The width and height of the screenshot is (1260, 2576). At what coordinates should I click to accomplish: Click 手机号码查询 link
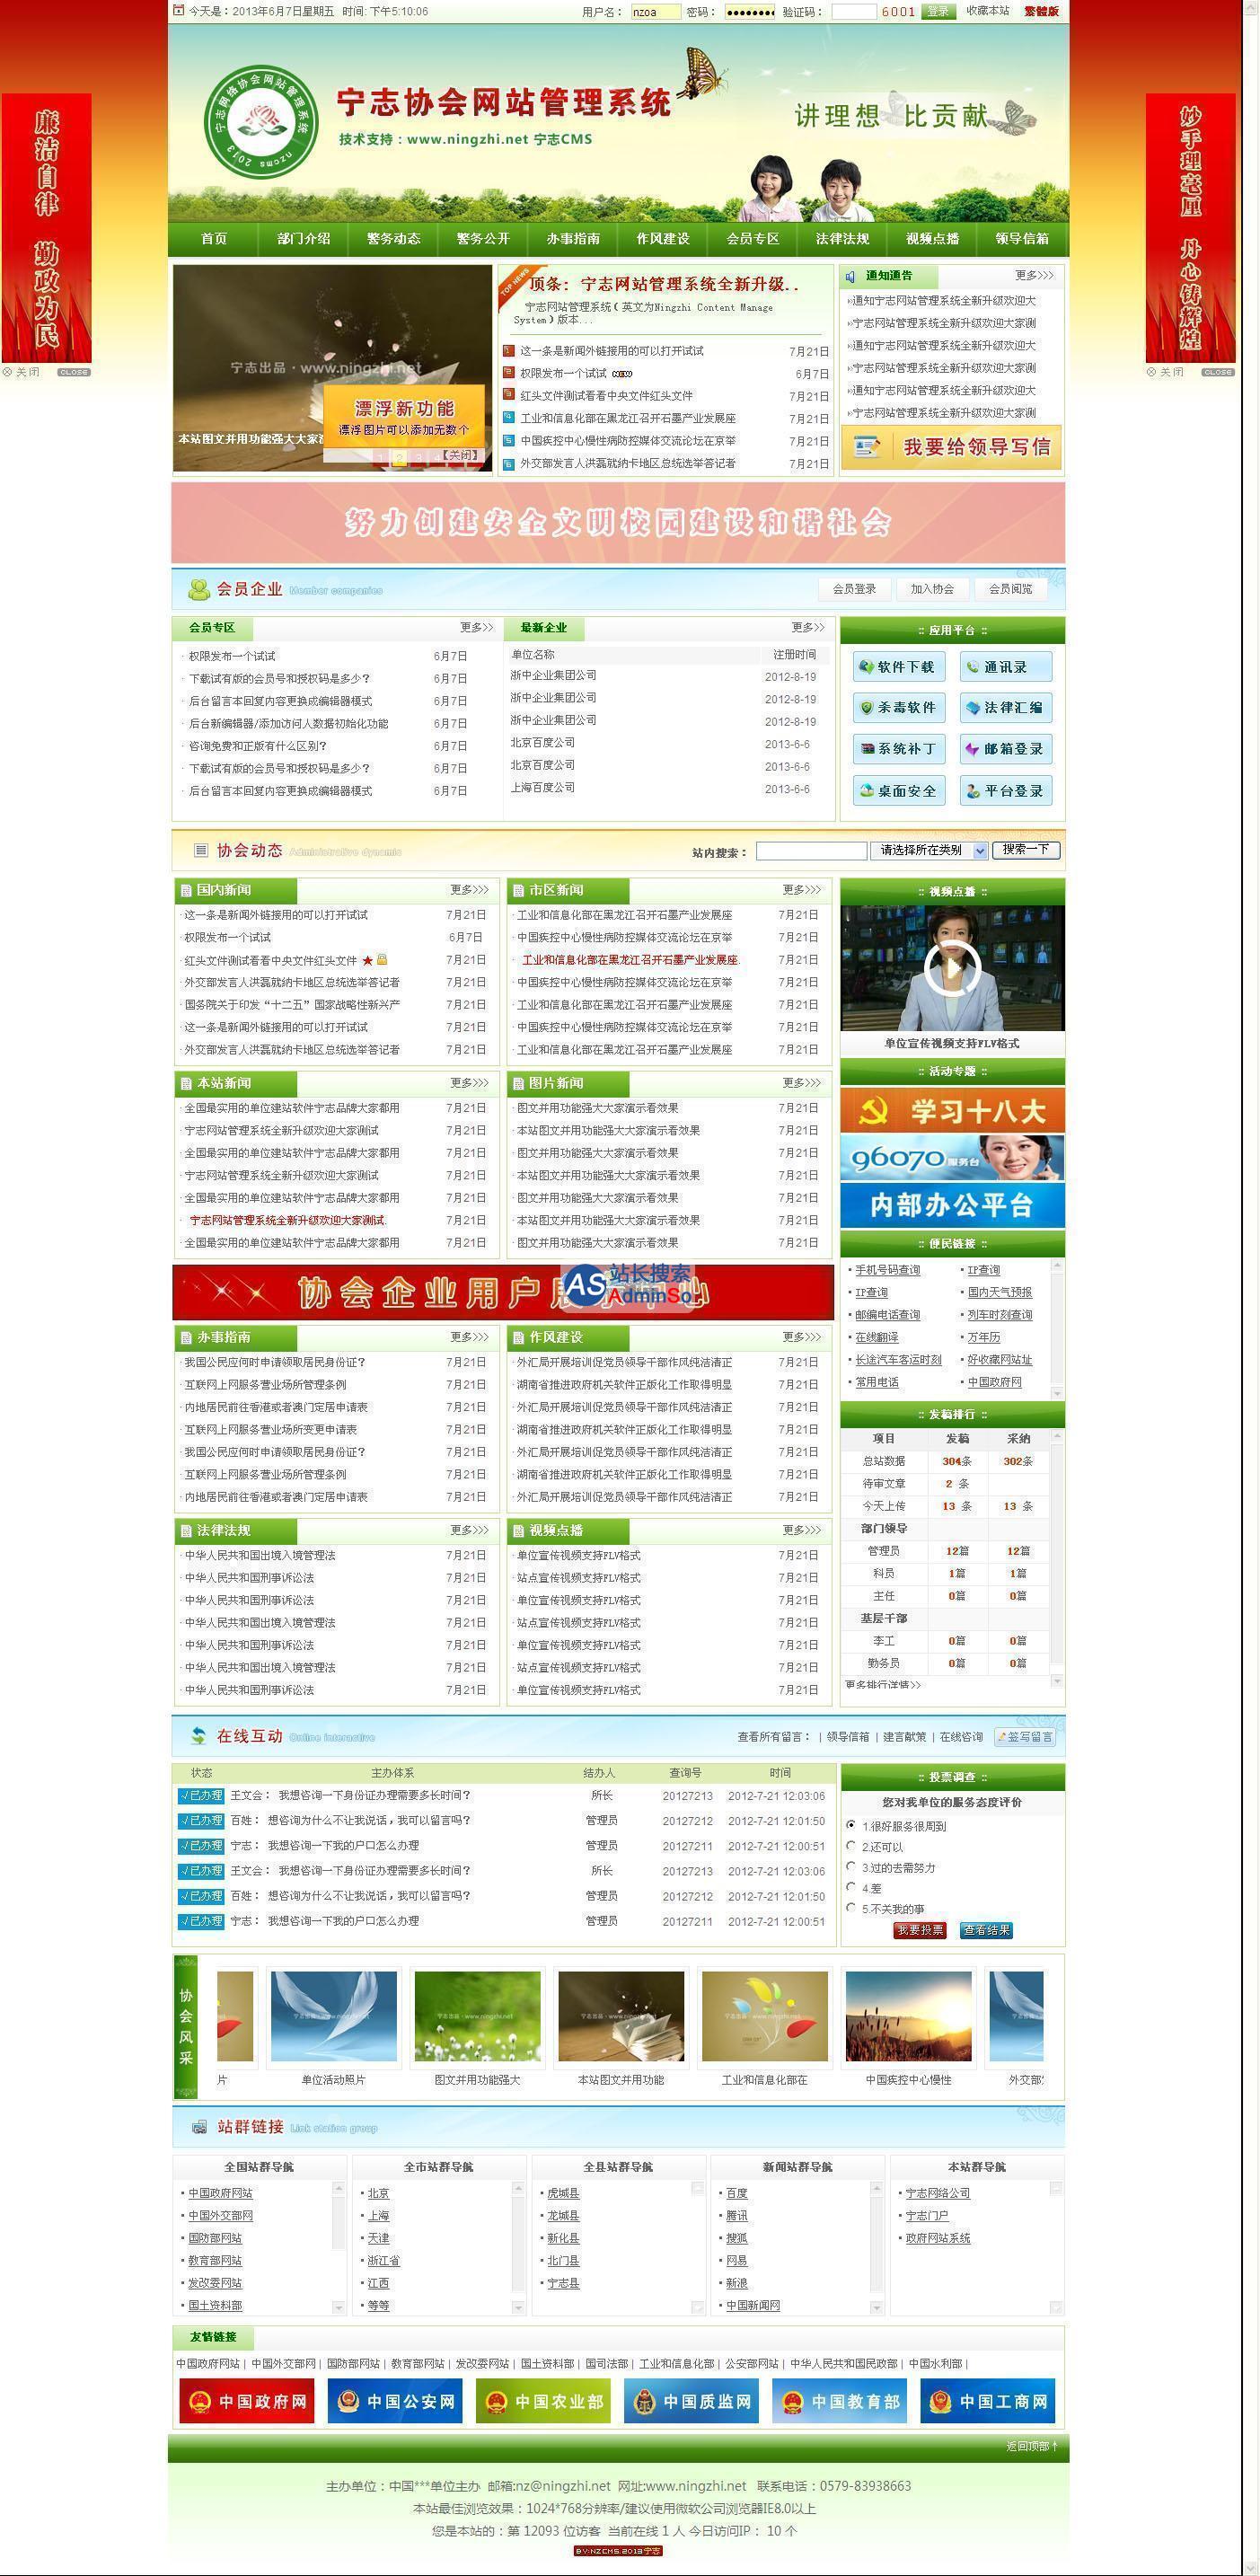887,1270
